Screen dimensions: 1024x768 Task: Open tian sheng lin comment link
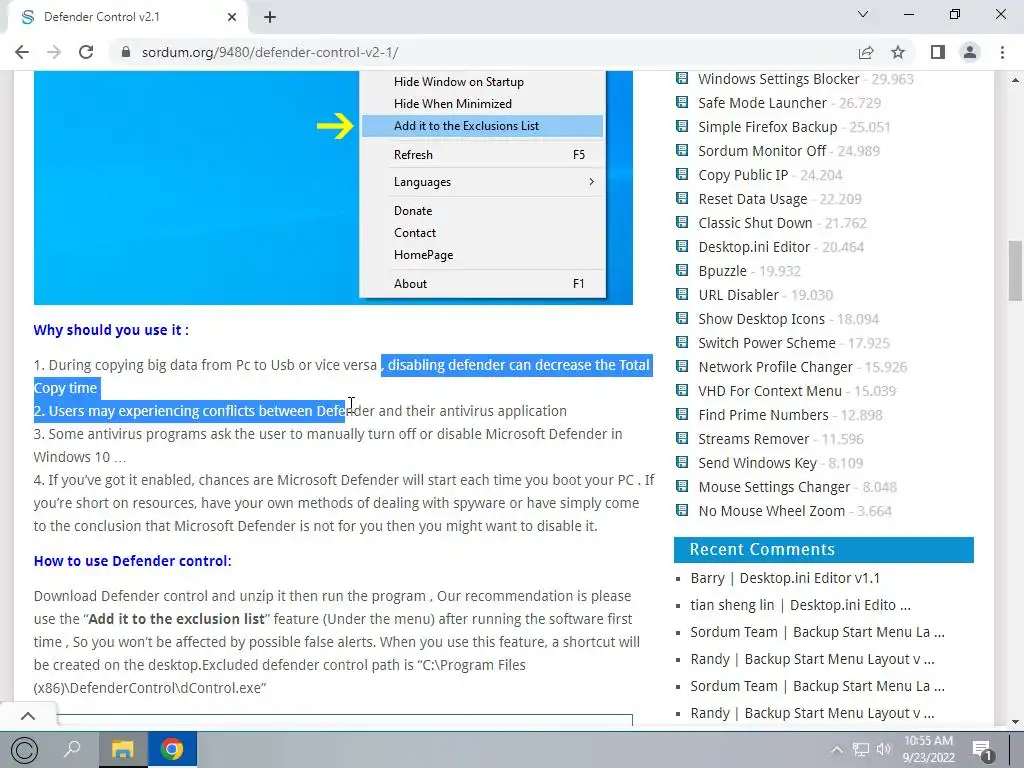[800, 605]
